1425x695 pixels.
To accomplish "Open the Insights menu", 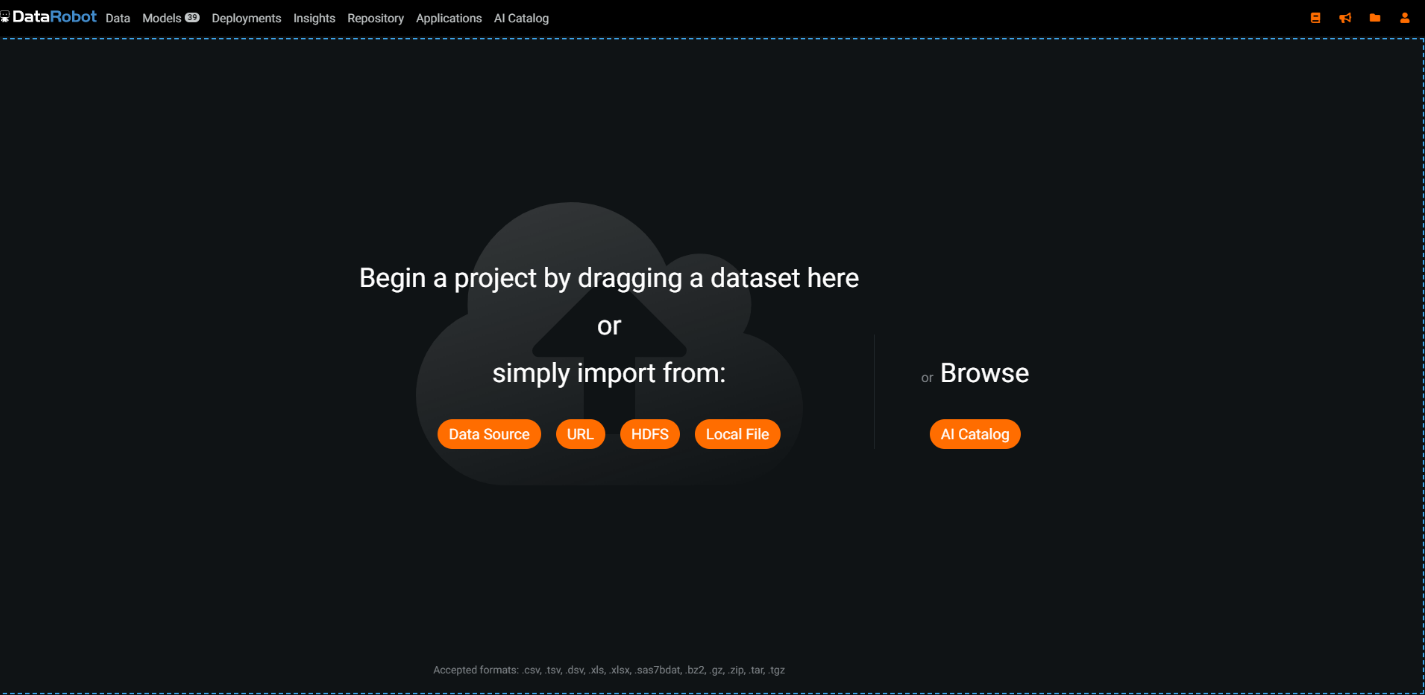I will pyautogui.click(x=314, y=18).
